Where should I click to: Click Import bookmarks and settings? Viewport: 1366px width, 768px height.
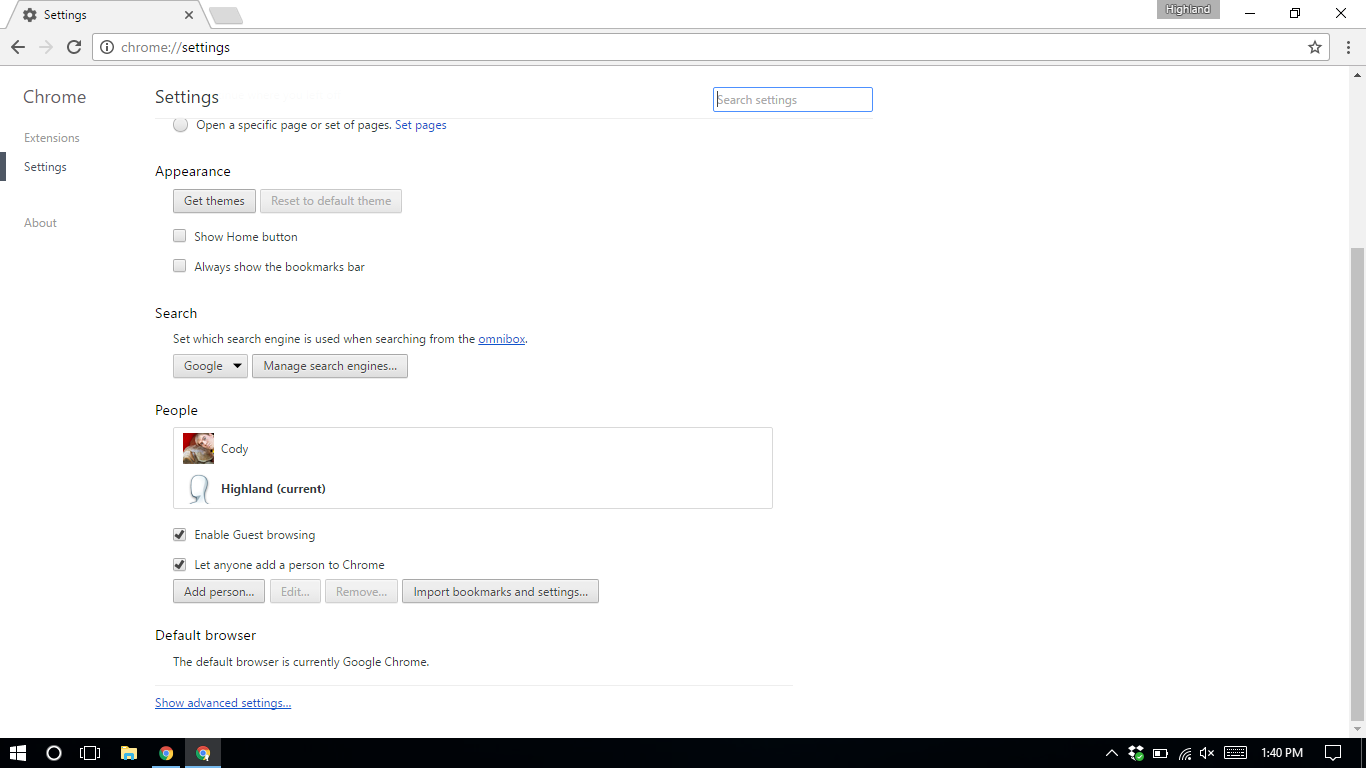pos(500,592)
